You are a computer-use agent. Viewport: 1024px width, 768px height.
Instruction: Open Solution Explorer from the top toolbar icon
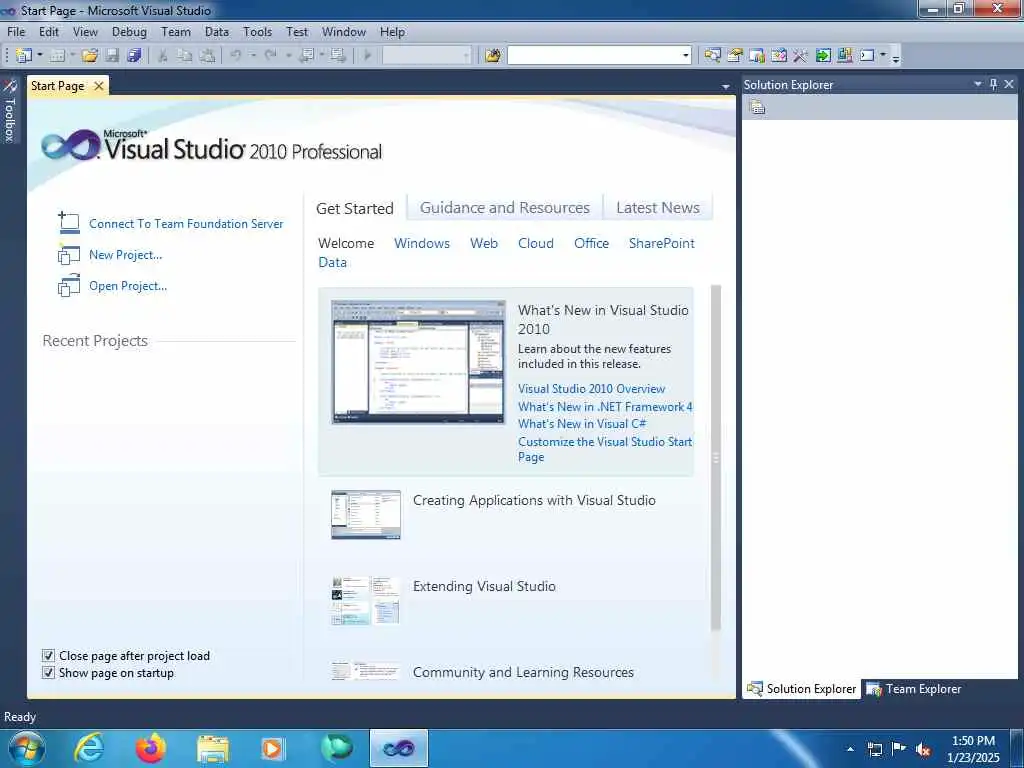click(x=712, y=56)
